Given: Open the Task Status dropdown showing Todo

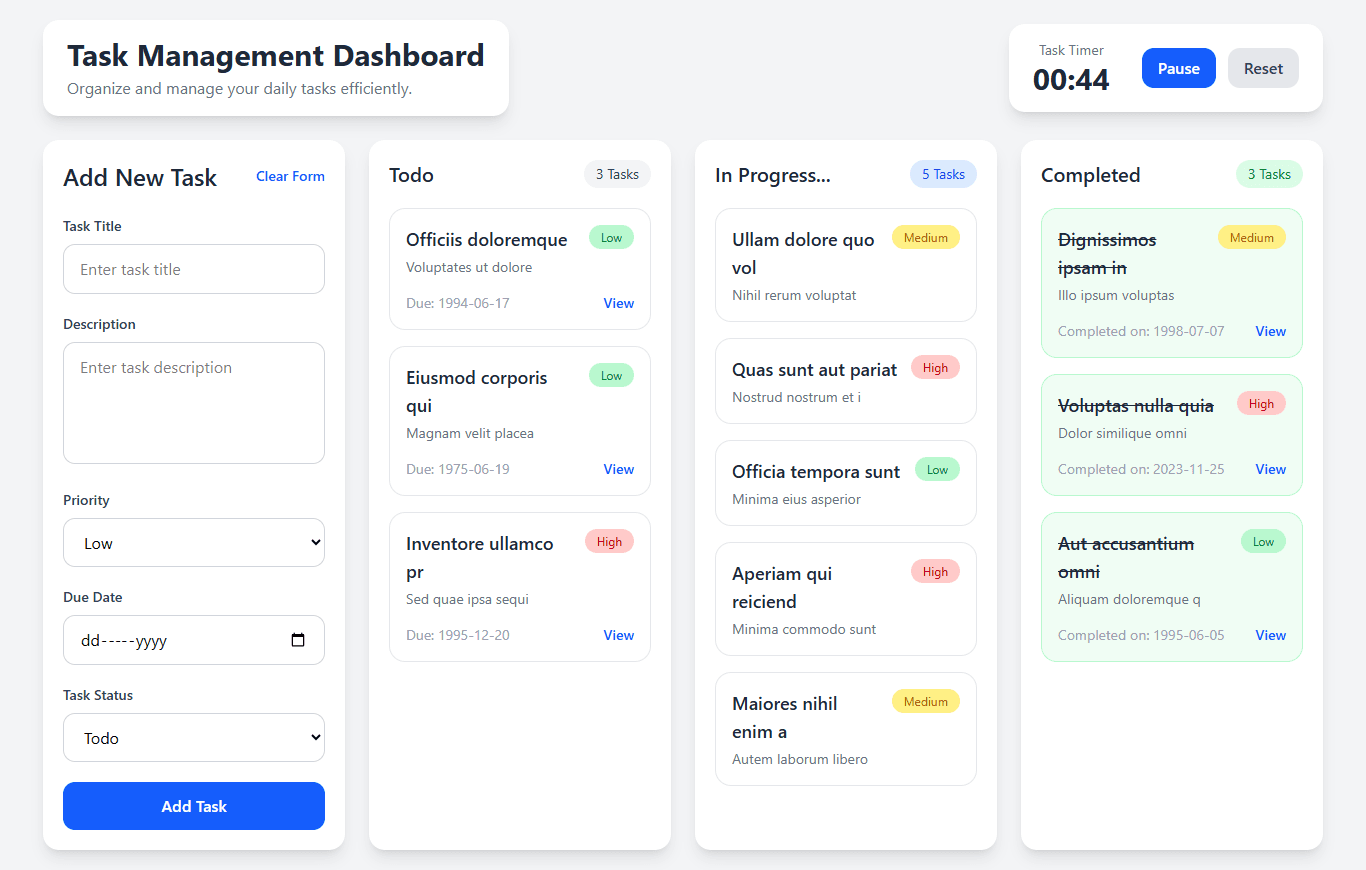Looking at the screenshot, I should pyautogui.click(x=194, y=737).
